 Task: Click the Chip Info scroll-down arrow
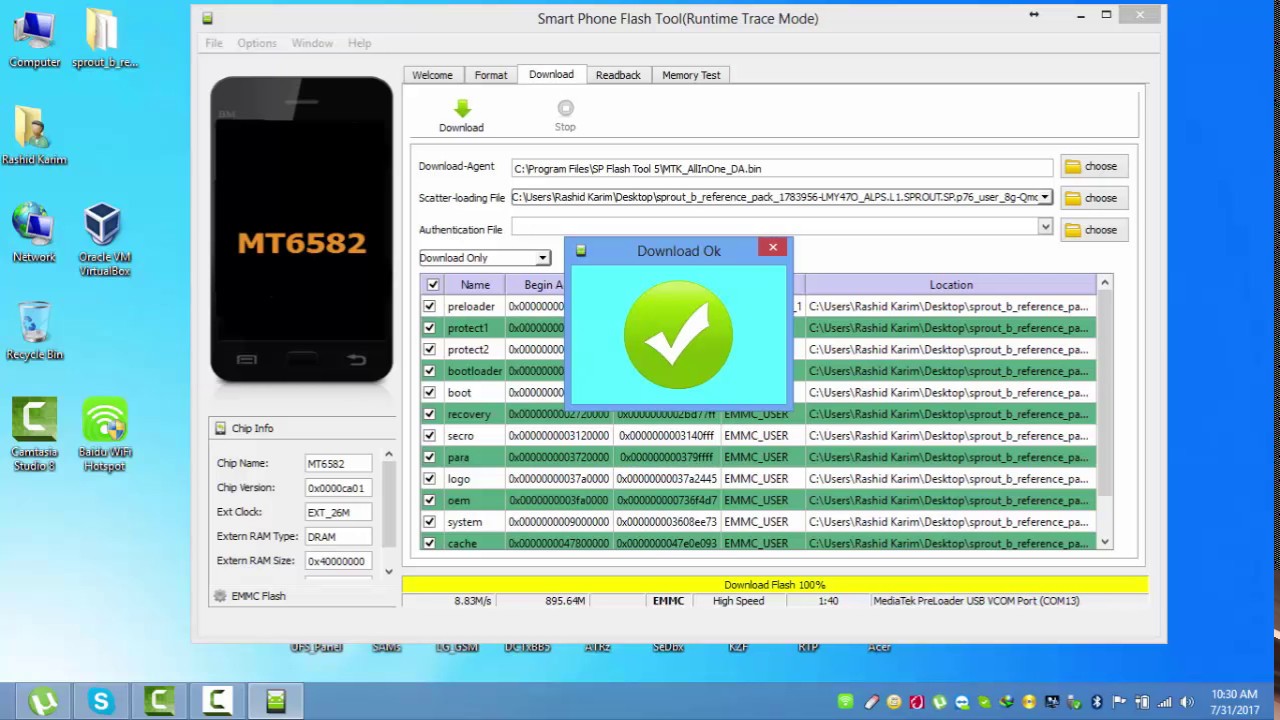point(389,572)
